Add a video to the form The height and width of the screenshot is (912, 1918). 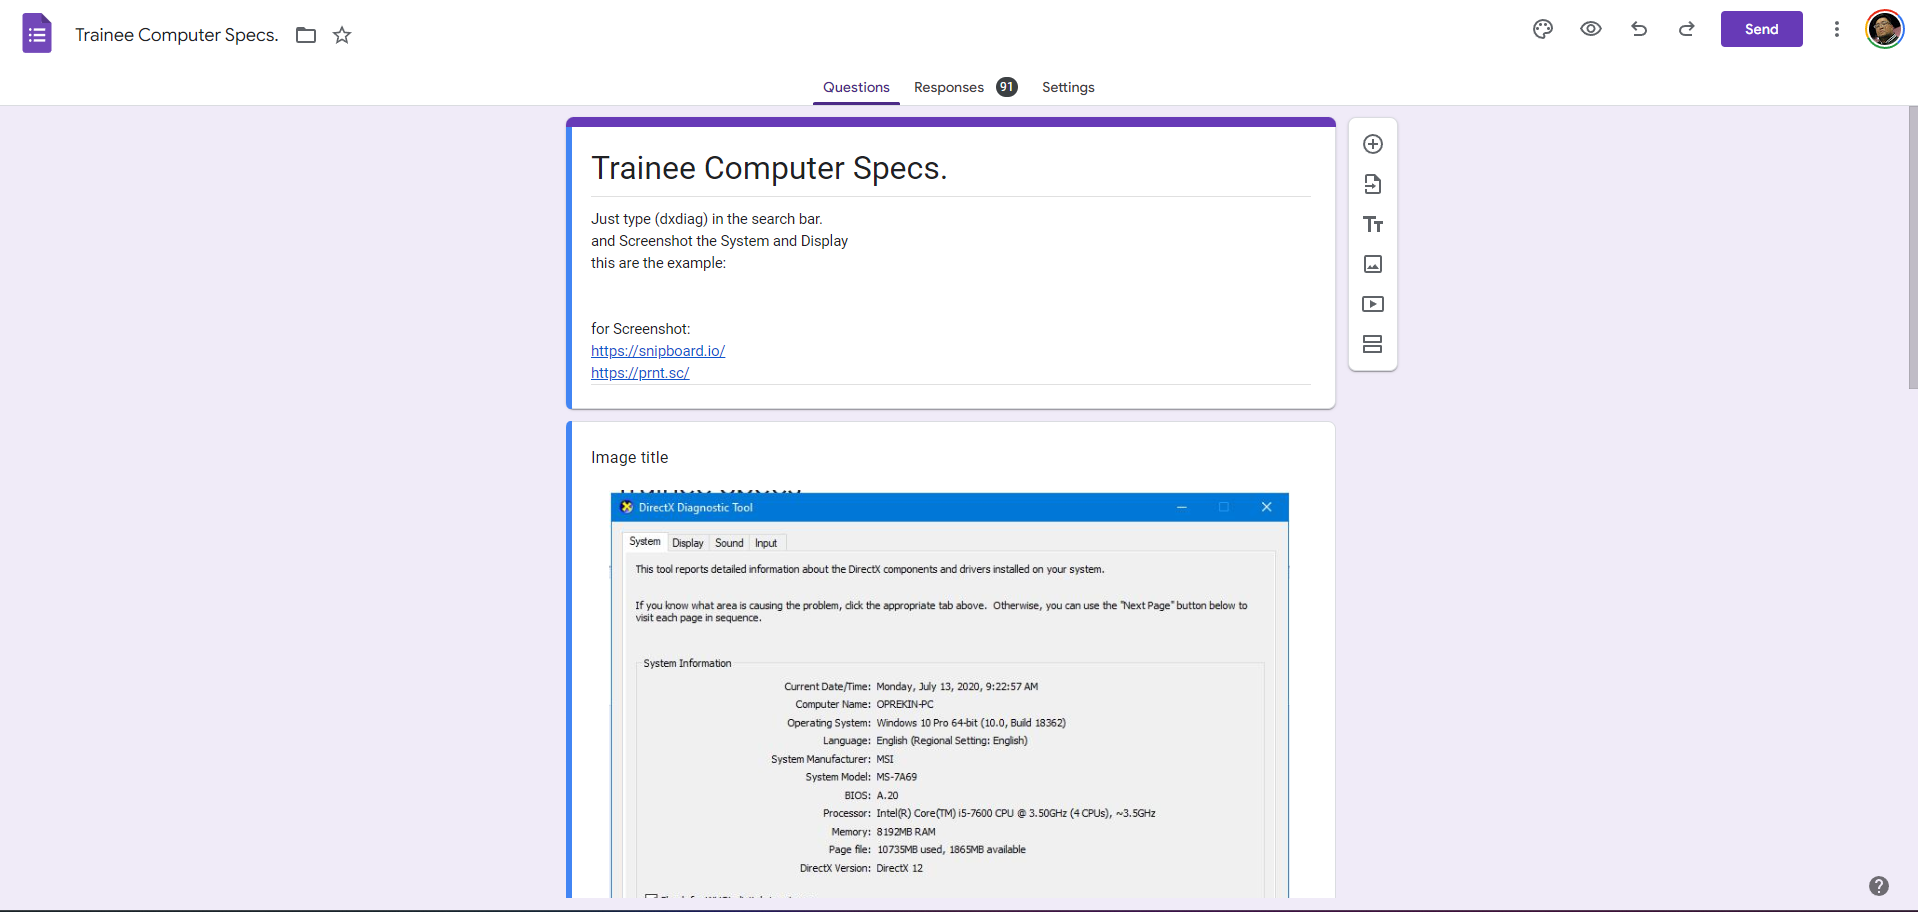(1373, 304)
